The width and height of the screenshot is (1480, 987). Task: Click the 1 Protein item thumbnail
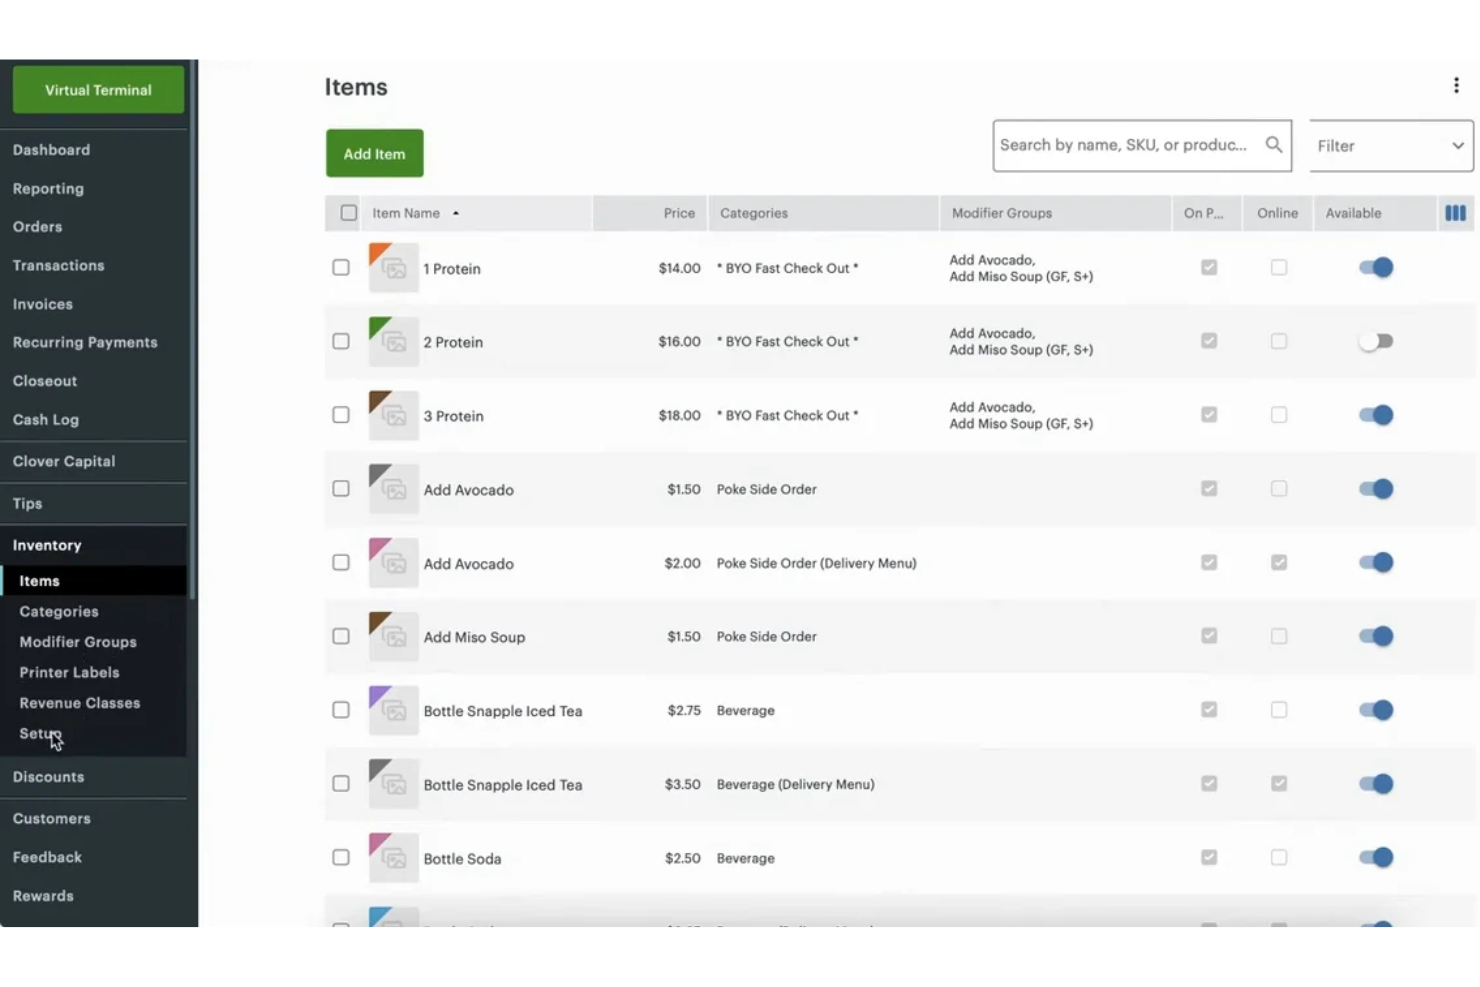393,267
